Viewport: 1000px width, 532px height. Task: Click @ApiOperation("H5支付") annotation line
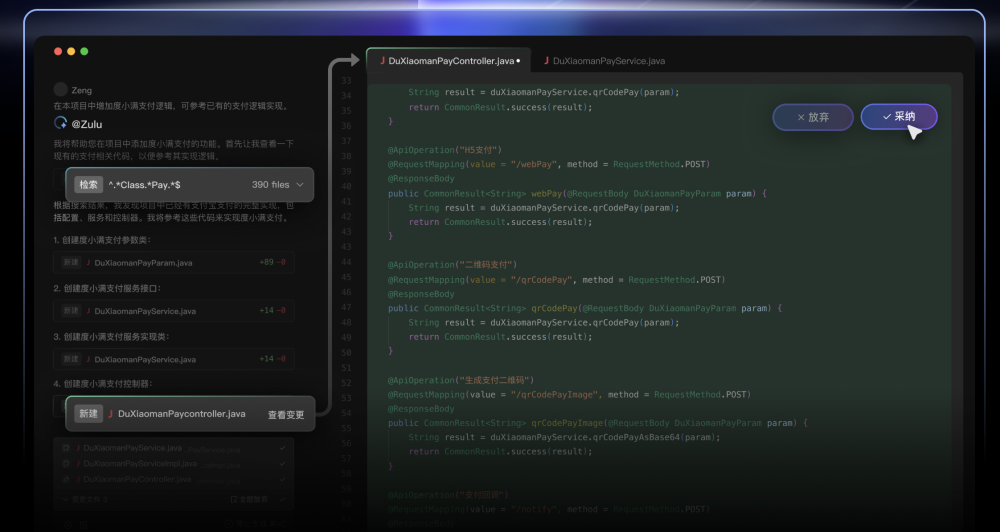click(445, 150)
